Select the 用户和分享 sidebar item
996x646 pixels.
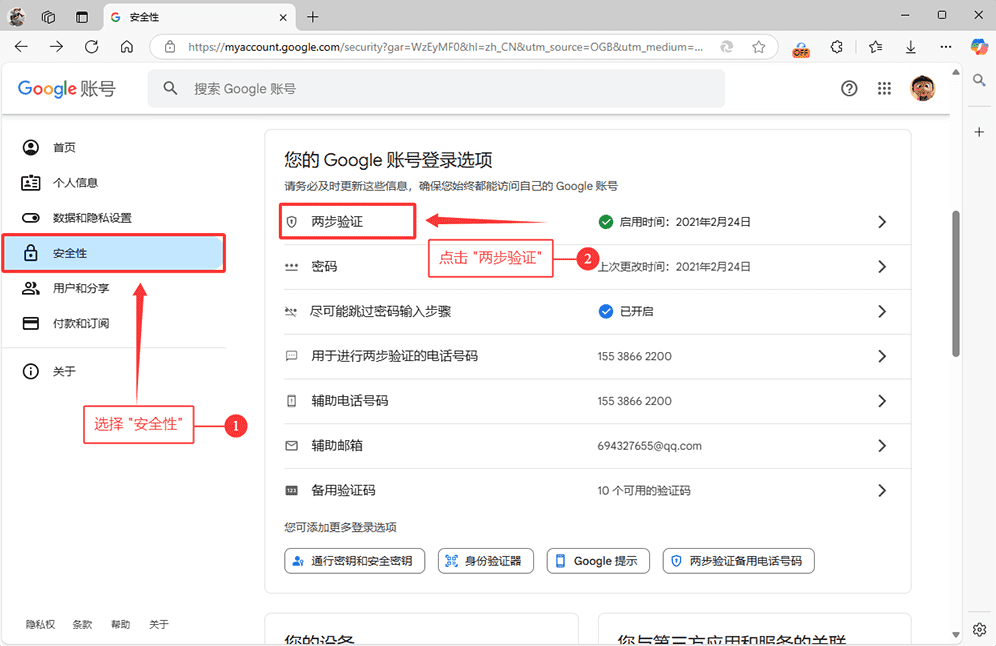pos(113,288)
